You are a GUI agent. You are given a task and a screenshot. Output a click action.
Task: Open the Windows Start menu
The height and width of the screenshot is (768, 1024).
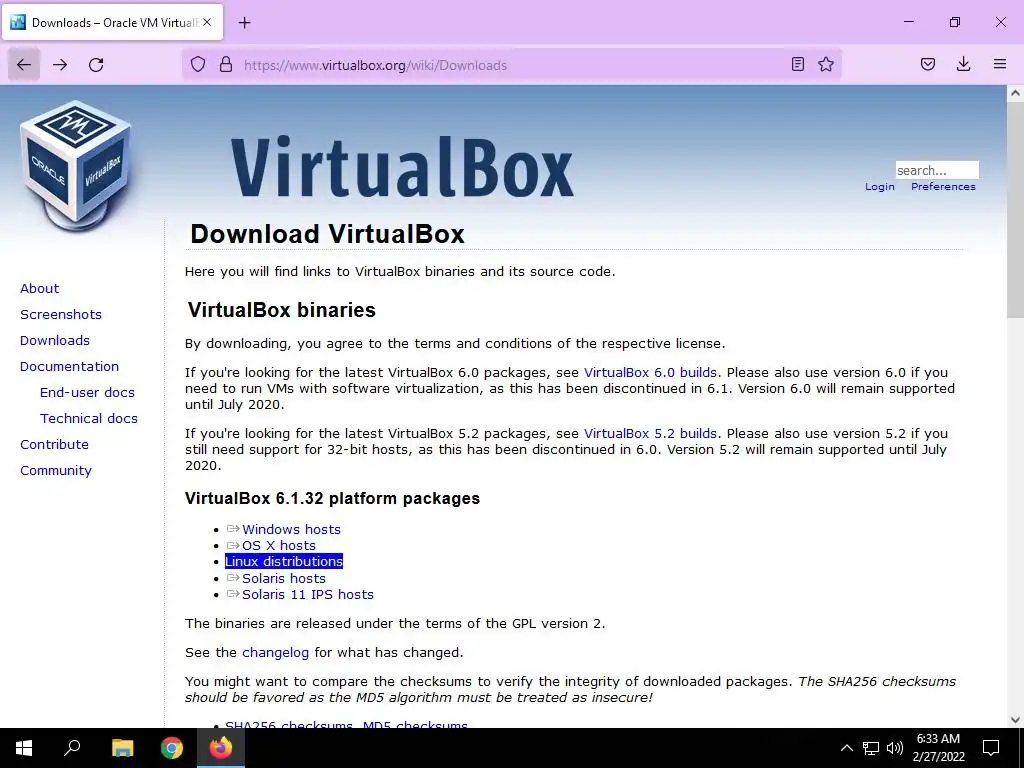(24, 748)
